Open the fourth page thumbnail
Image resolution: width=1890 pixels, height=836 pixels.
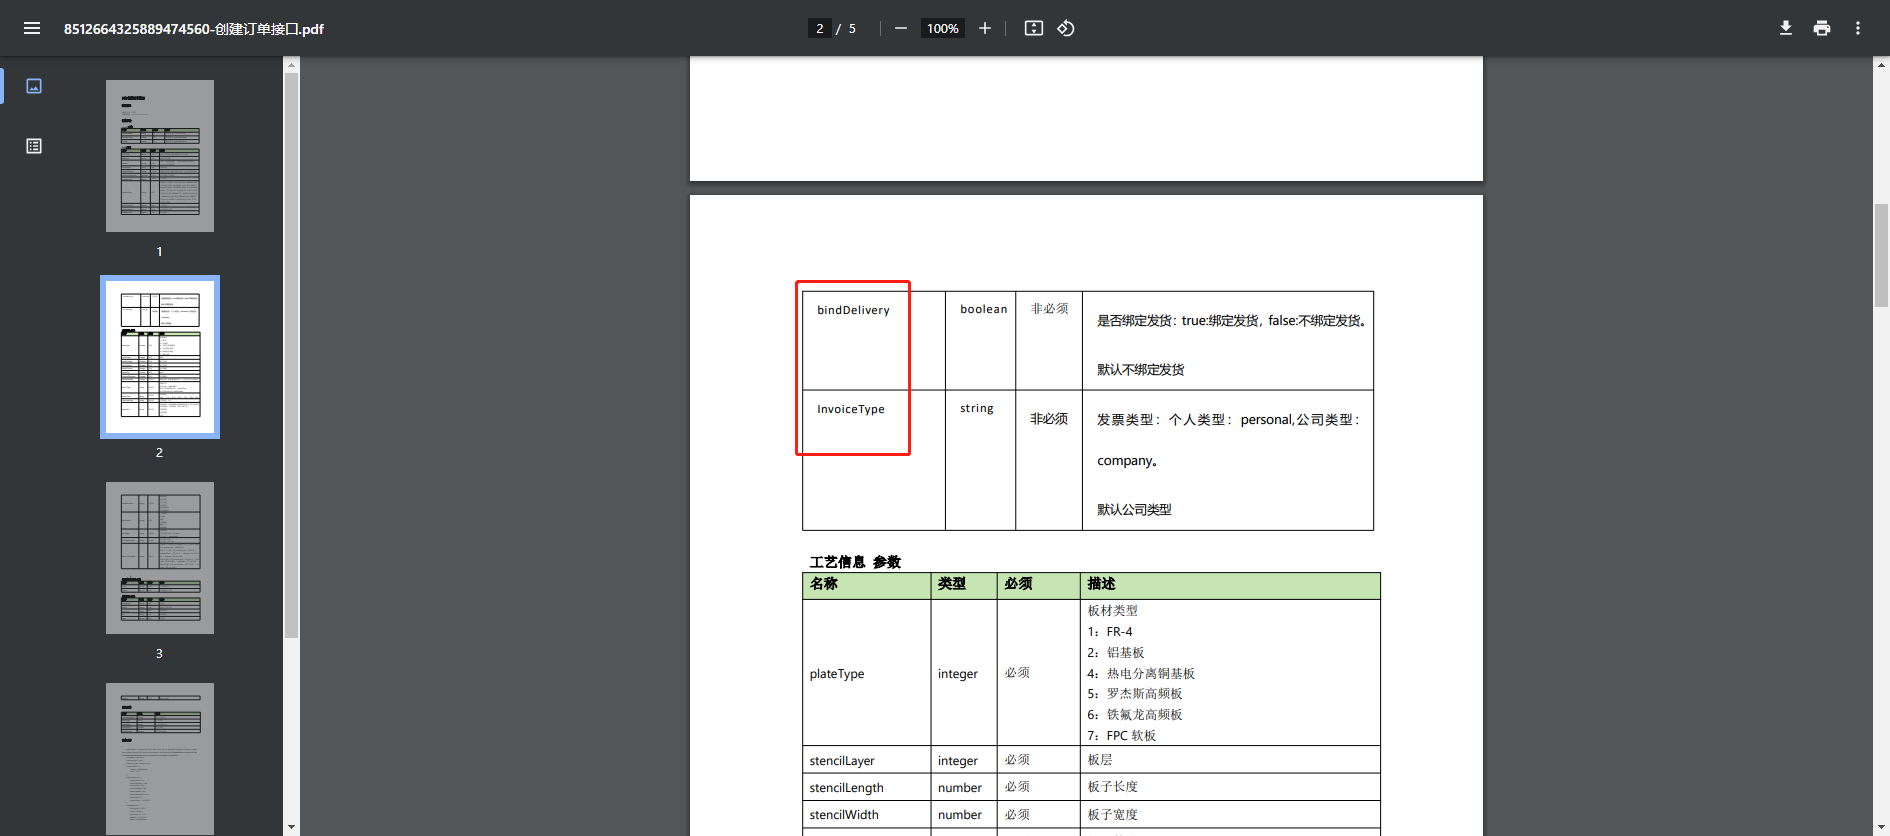click(x=160, y=758)
